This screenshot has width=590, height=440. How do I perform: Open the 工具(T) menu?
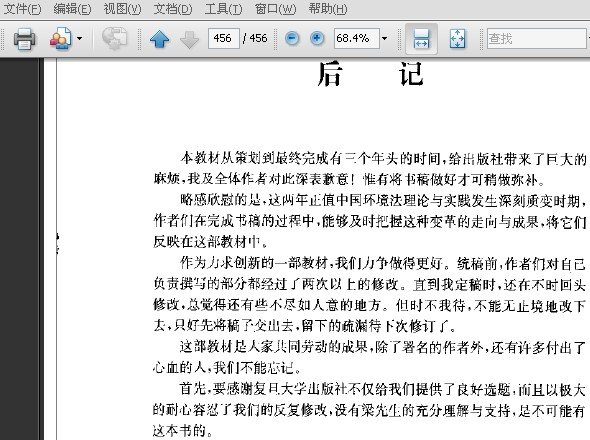(x=223, y=9)
